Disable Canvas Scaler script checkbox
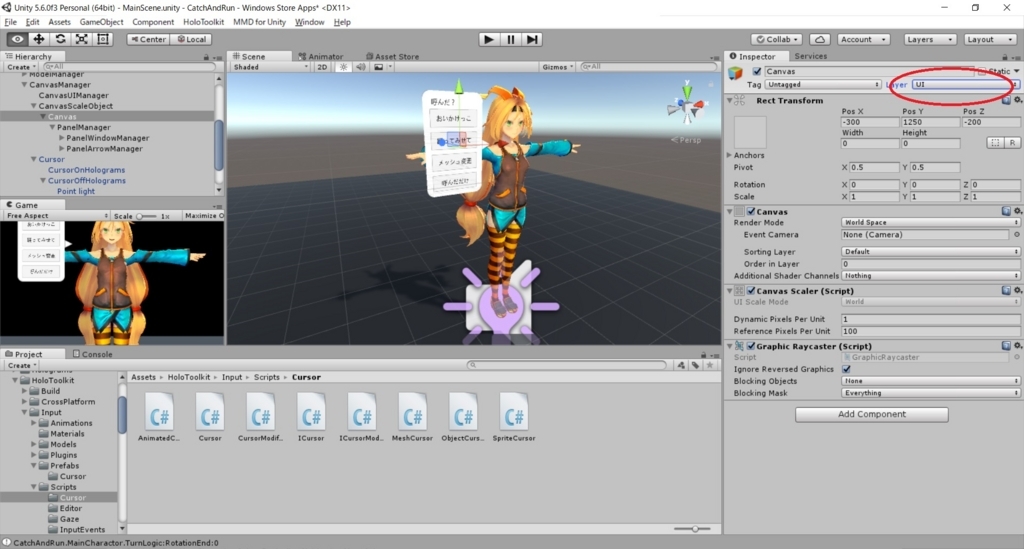This screenshot has width=1024, height=549. tap(751, 290)
